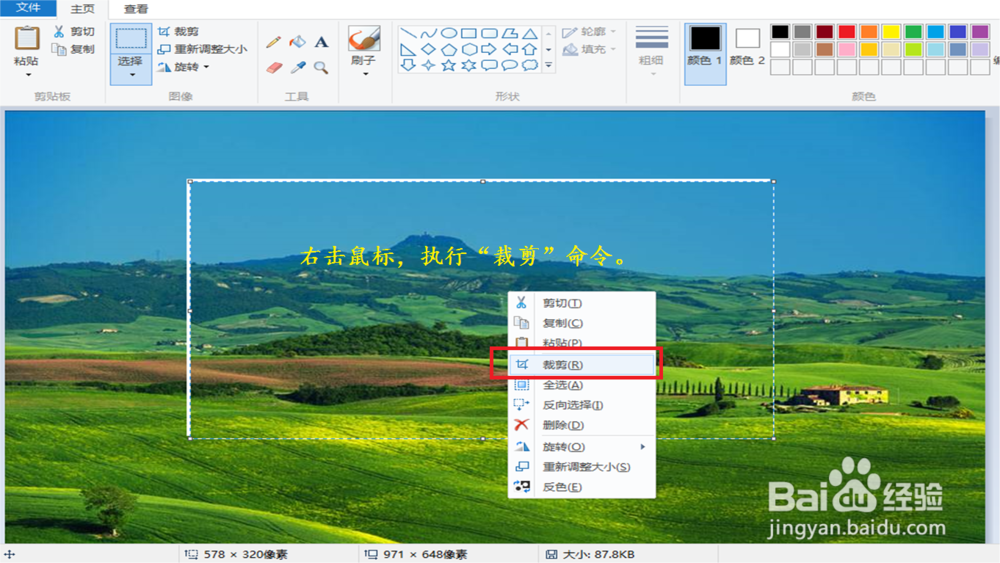This screenshot has height=563, width=1000.
Task: Pick the purple color swatch
Action: (980, 32)
